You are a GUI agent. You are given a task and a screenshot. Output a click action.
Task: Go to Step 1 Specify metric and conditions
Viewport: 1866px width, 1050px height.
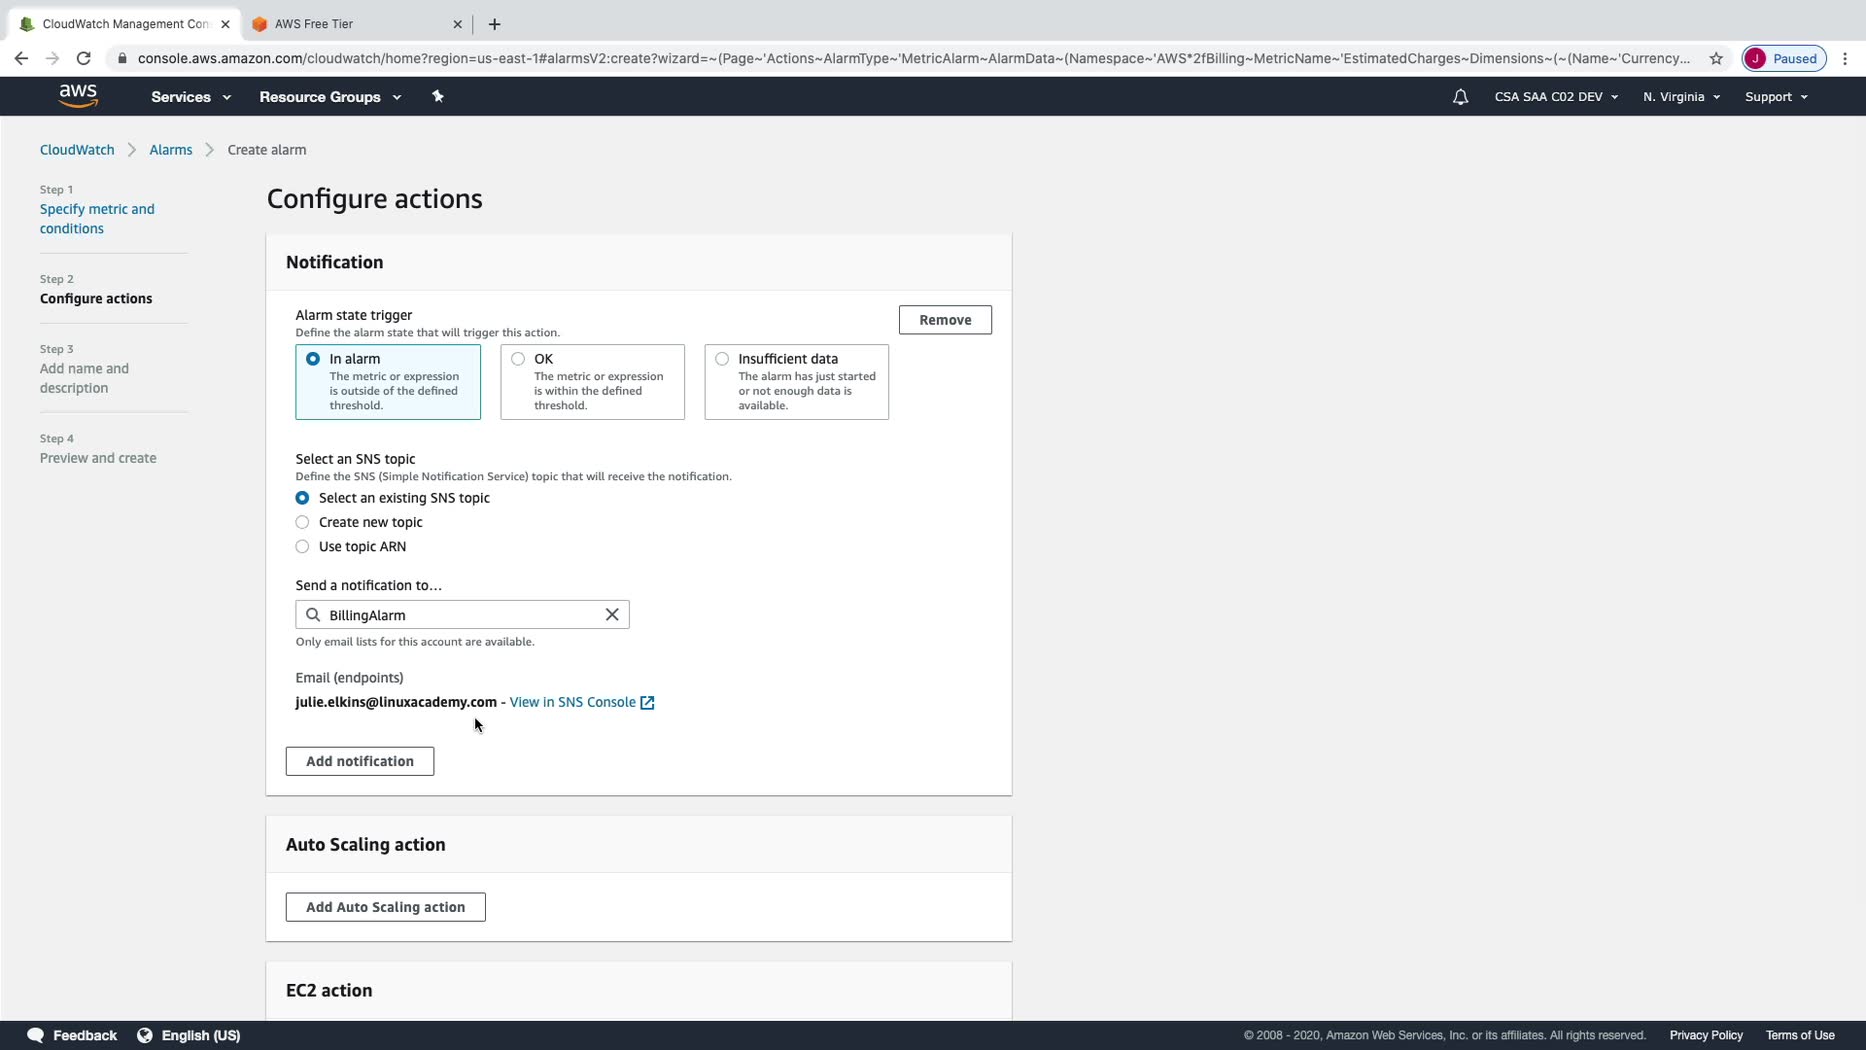pyautogui.click(x=97, y=218)
